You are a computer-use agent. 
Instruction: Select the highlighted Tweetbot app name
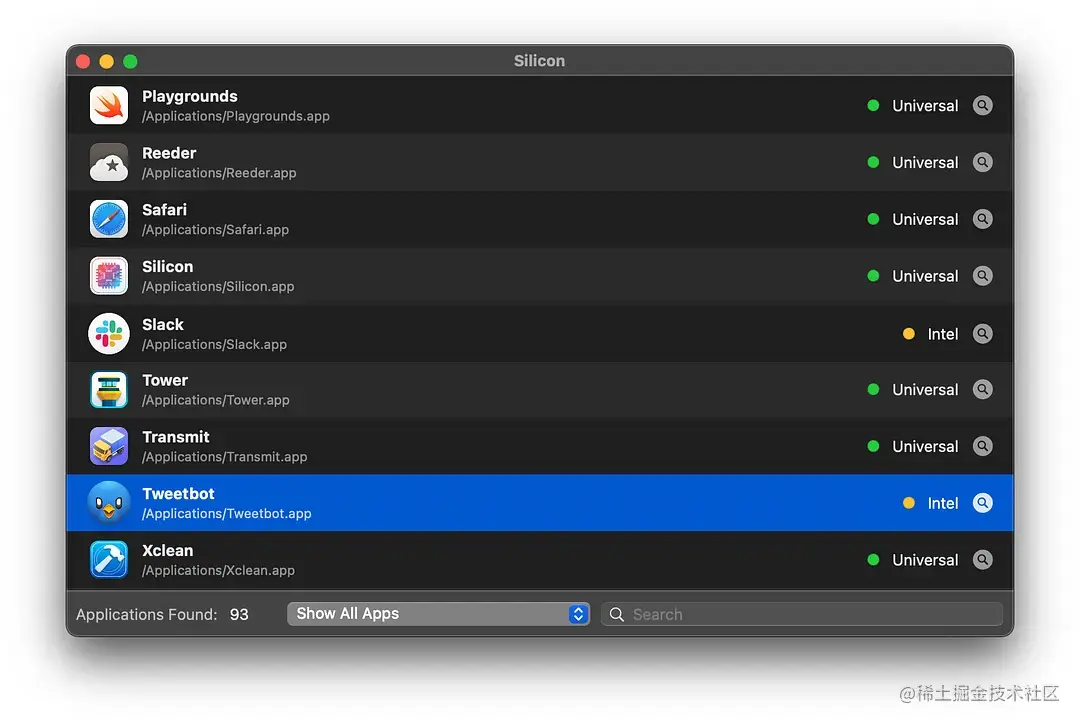pos(178,493)
